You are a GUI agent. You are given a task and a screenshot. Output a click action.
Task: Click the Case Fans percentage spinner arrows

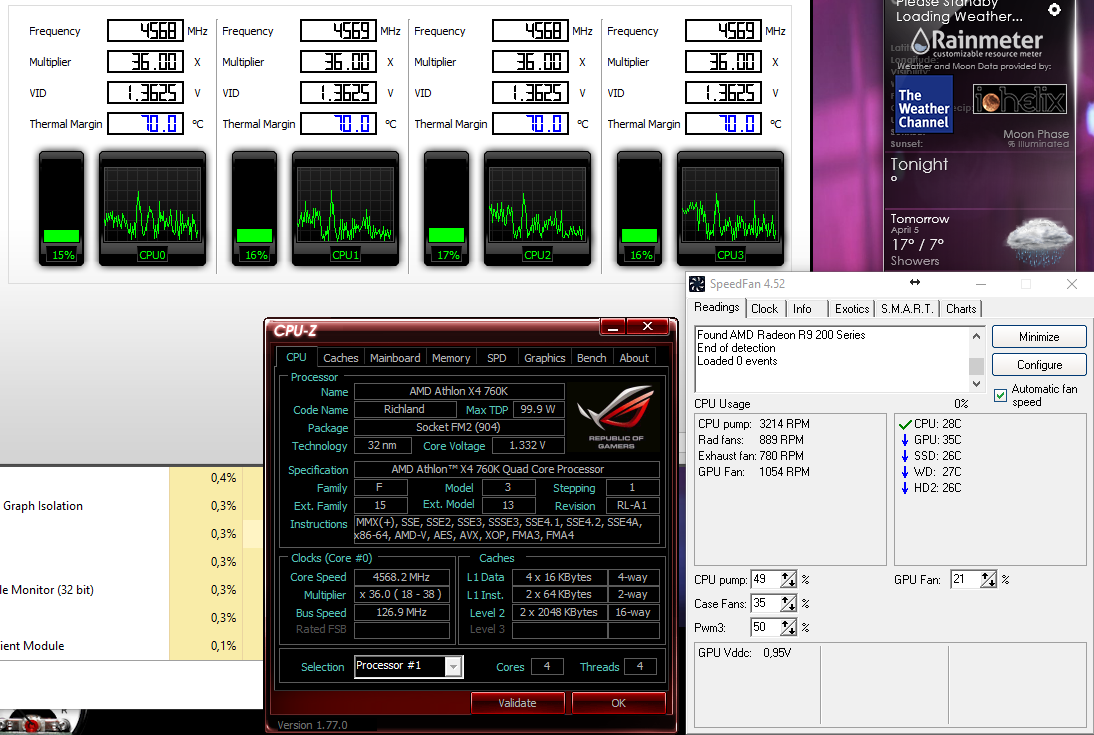pyautogui.click(x=788, y=603)
